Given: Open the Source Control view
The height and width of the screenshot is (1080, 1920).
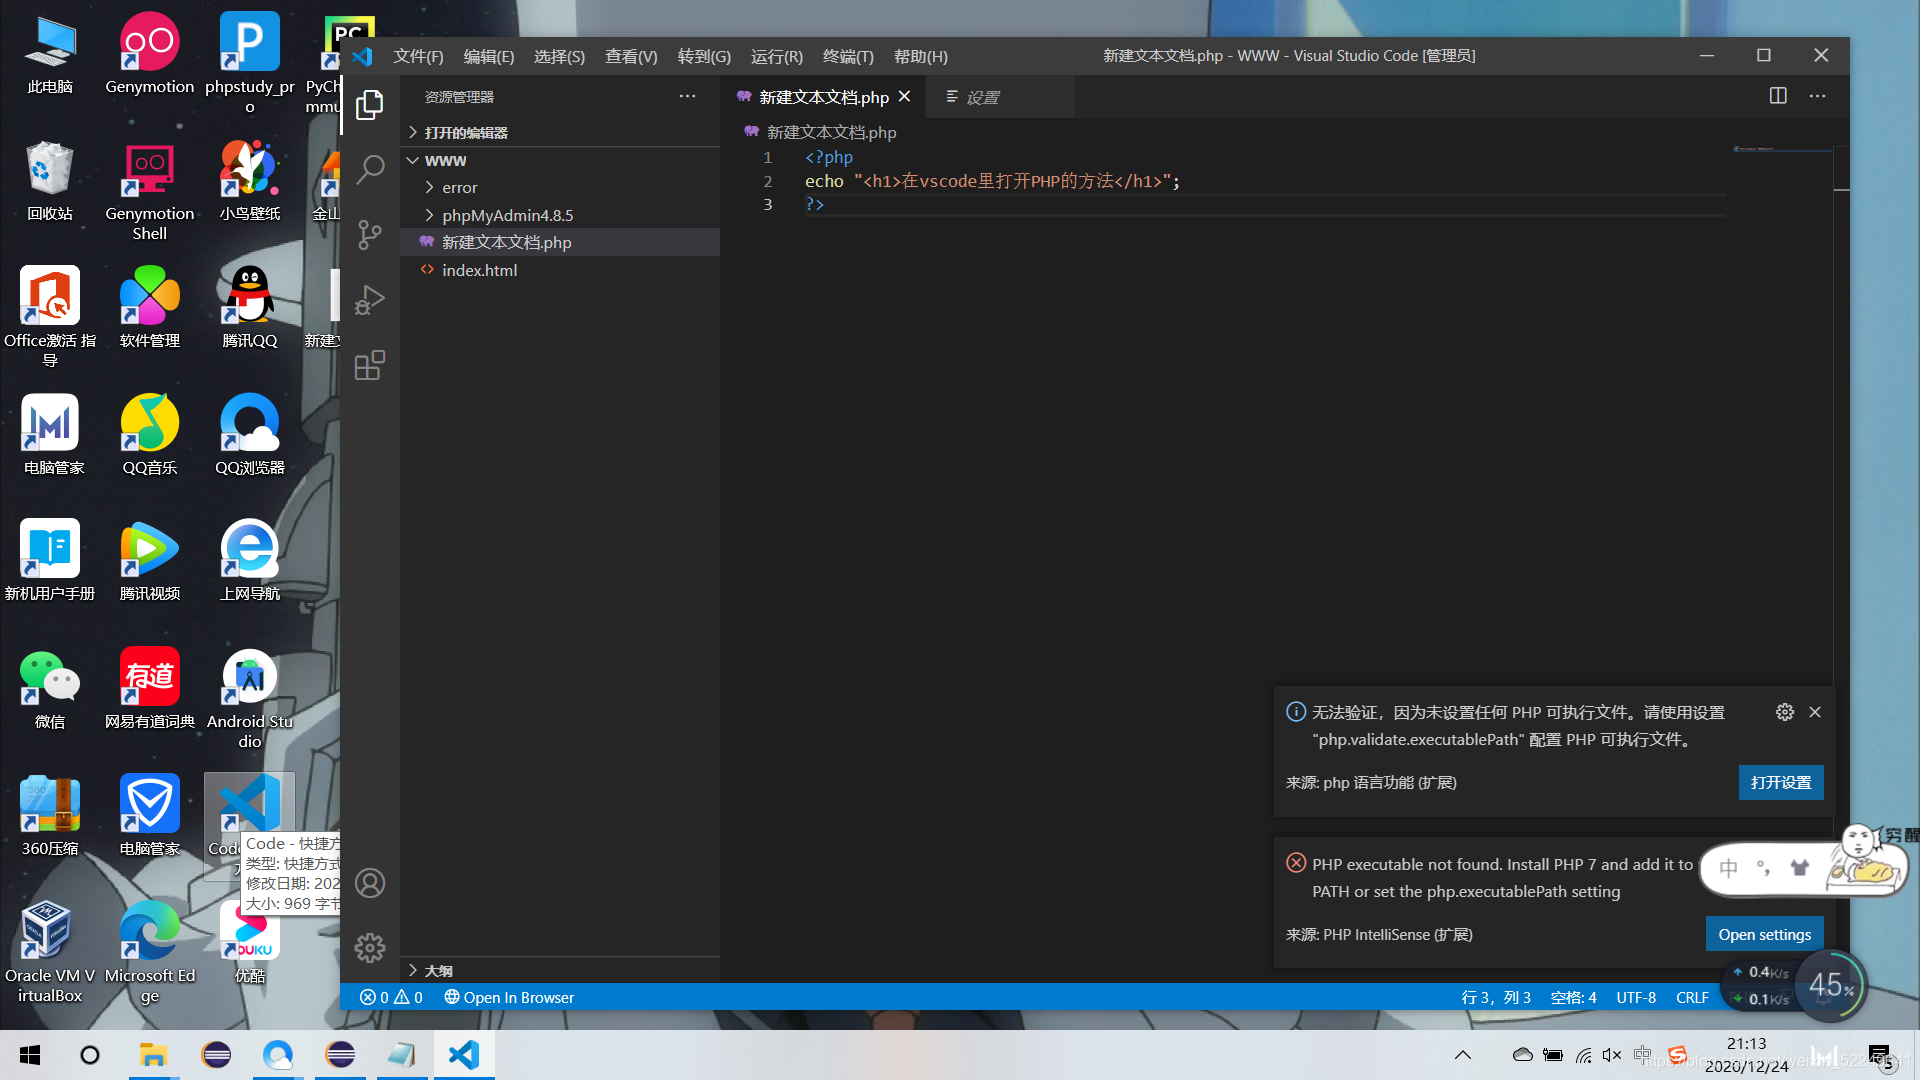Looking at the screenshot, I should pos(369,234).
